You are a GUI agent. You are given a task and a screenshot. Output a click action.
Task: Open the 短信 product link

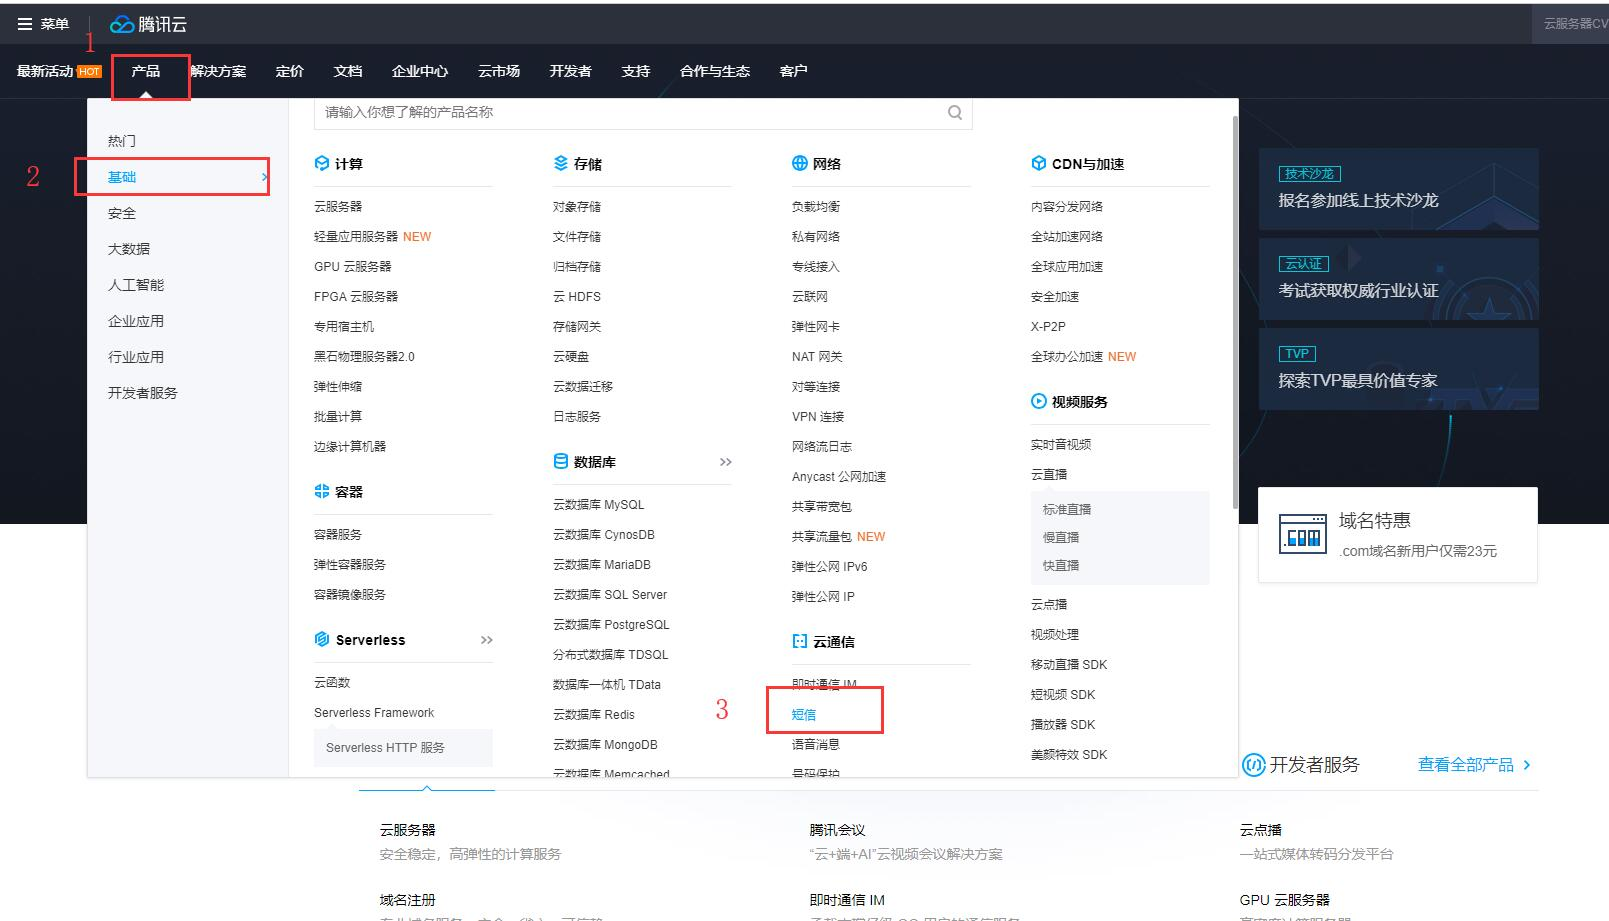(804, 714)
